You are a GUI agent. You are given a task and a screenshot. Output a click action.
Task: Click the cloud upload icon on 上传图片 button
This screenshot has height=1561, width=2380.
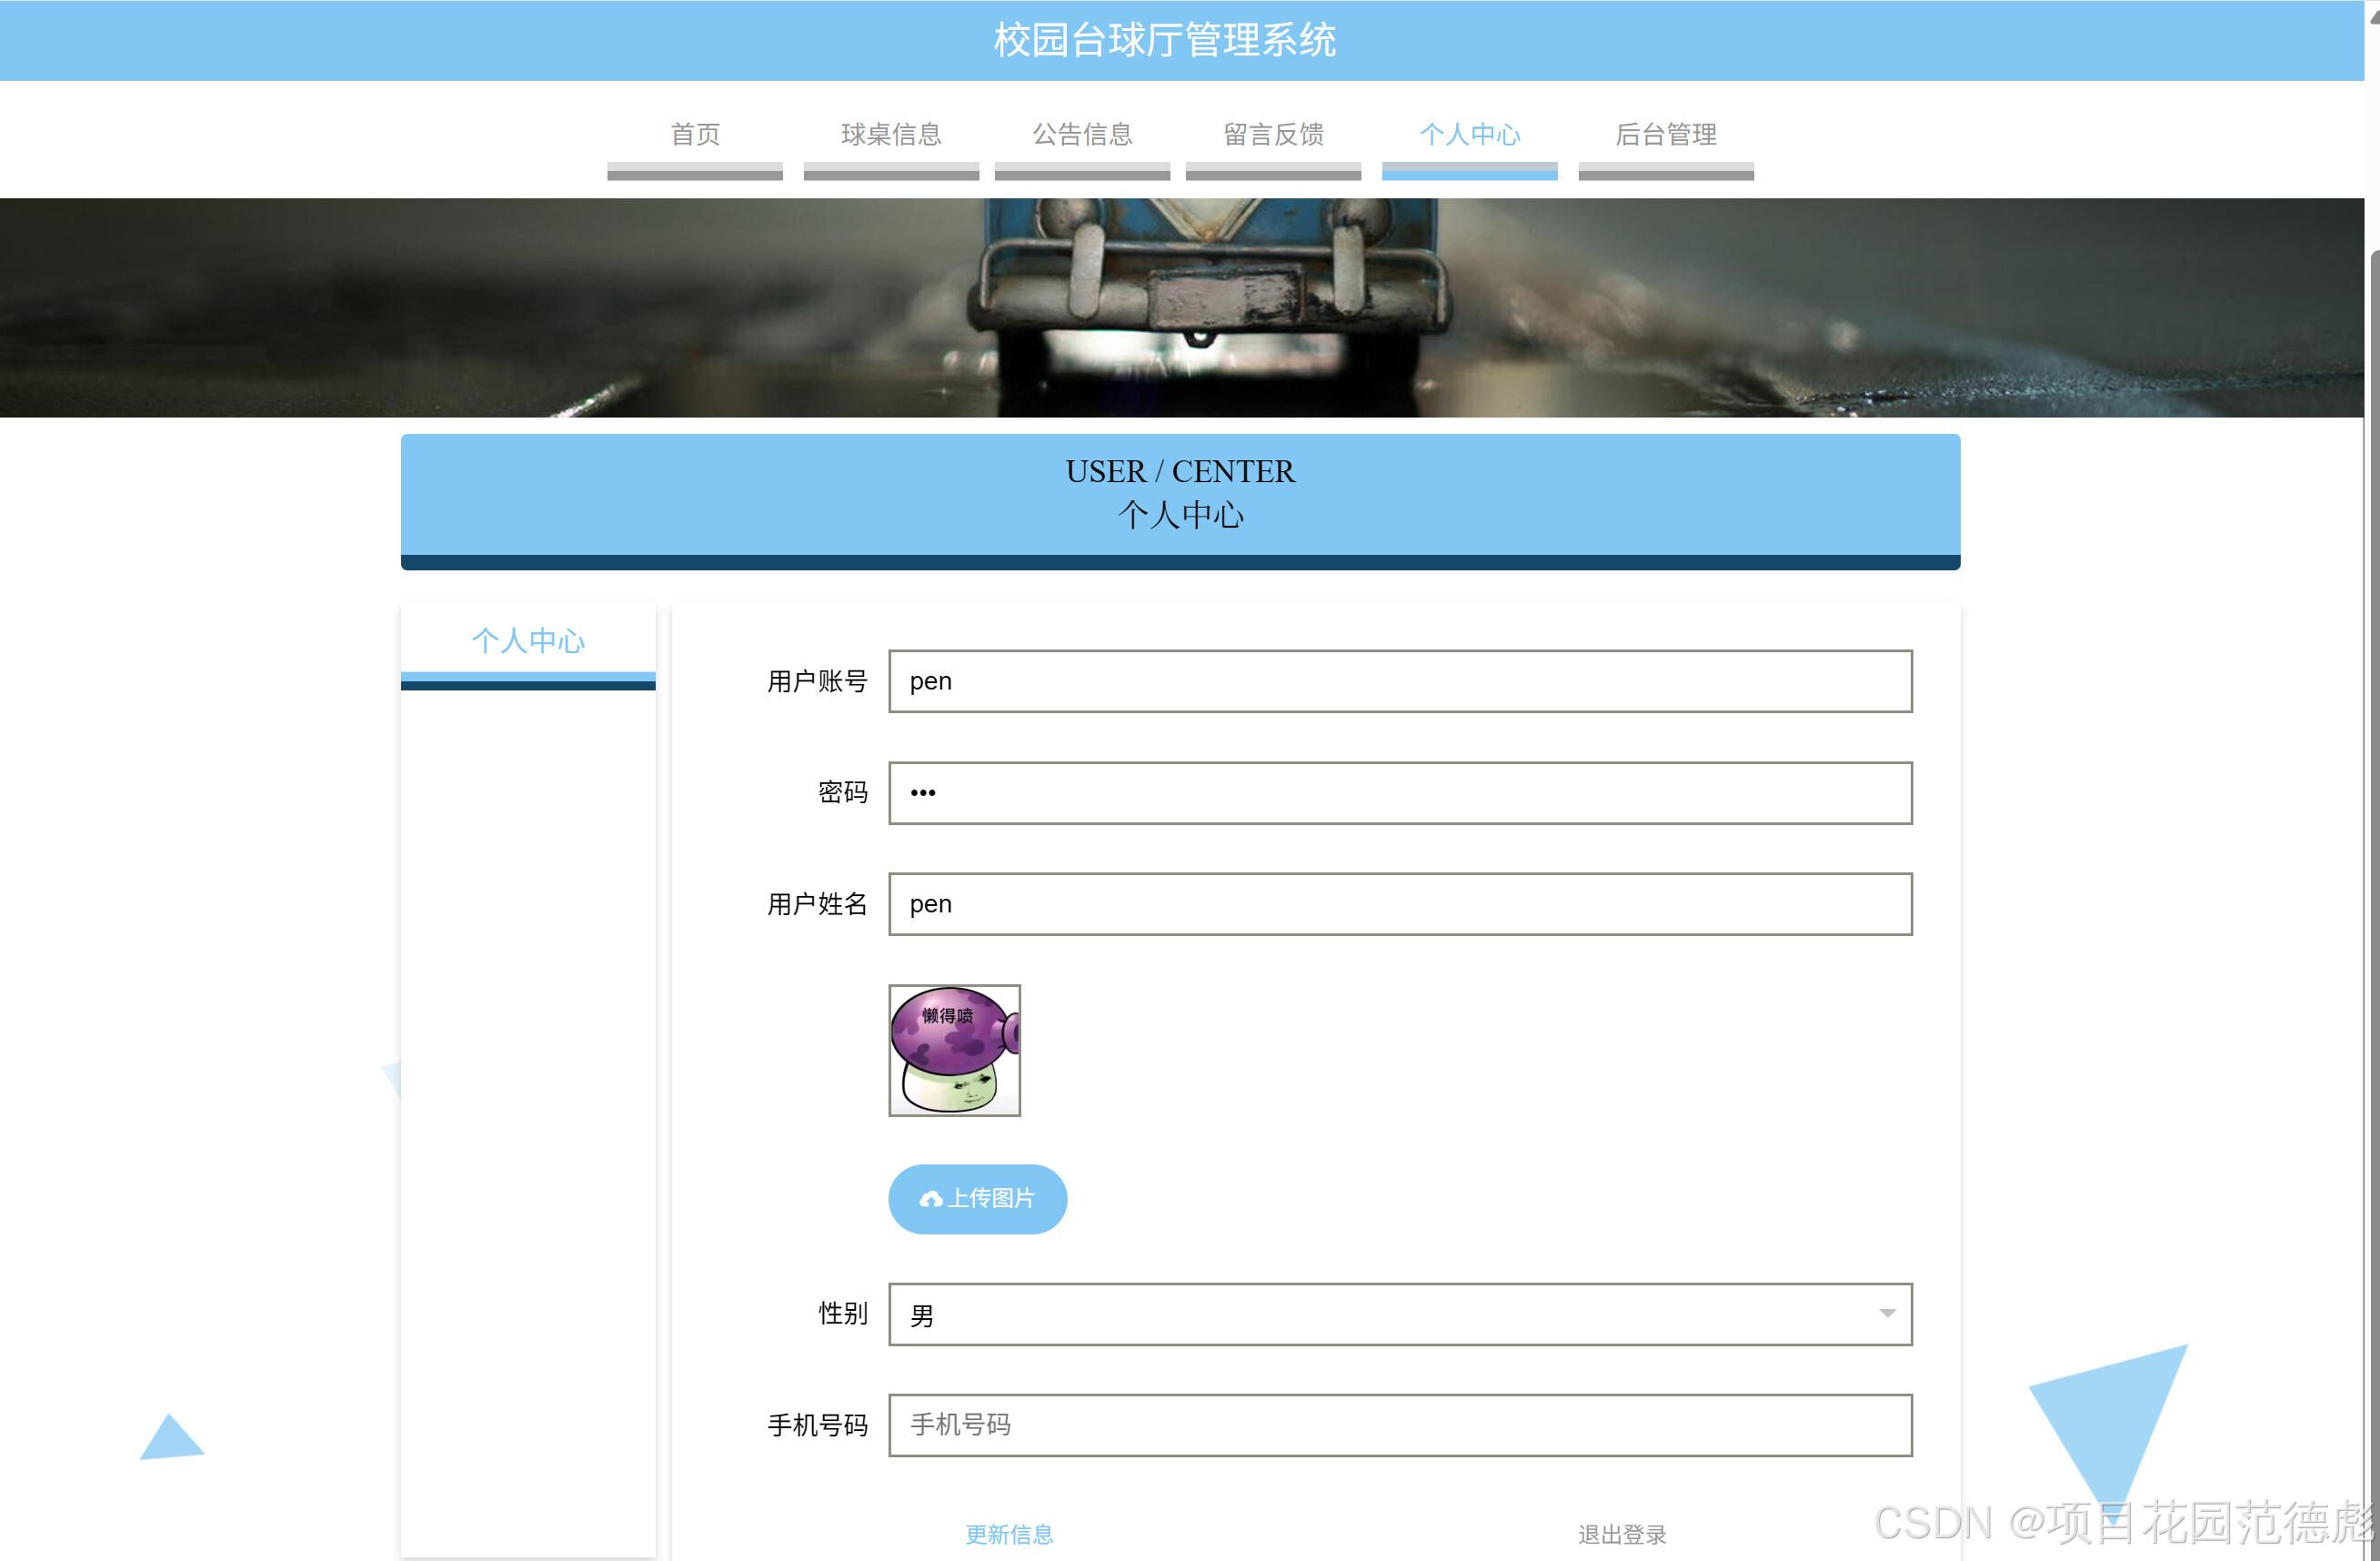[x=931, y=1198]
